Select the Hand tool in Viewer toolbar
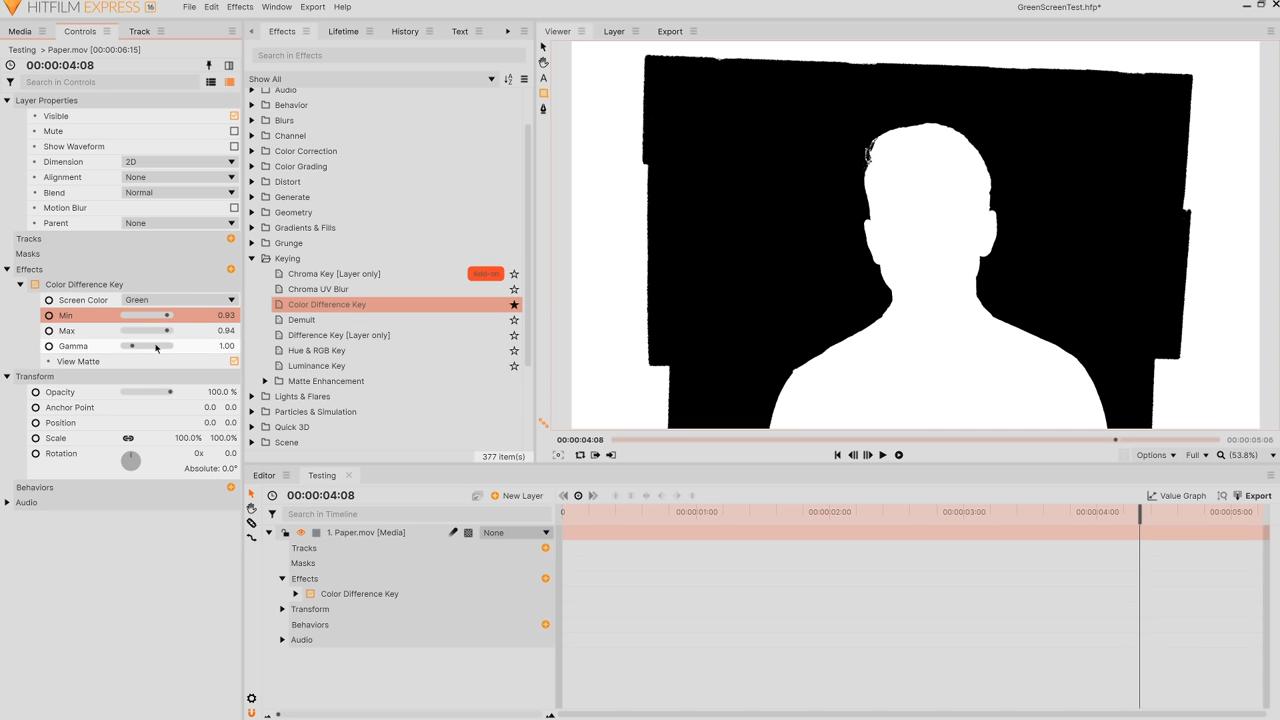The height and width of the screenshot is (720, 1280). pos(543,62)
